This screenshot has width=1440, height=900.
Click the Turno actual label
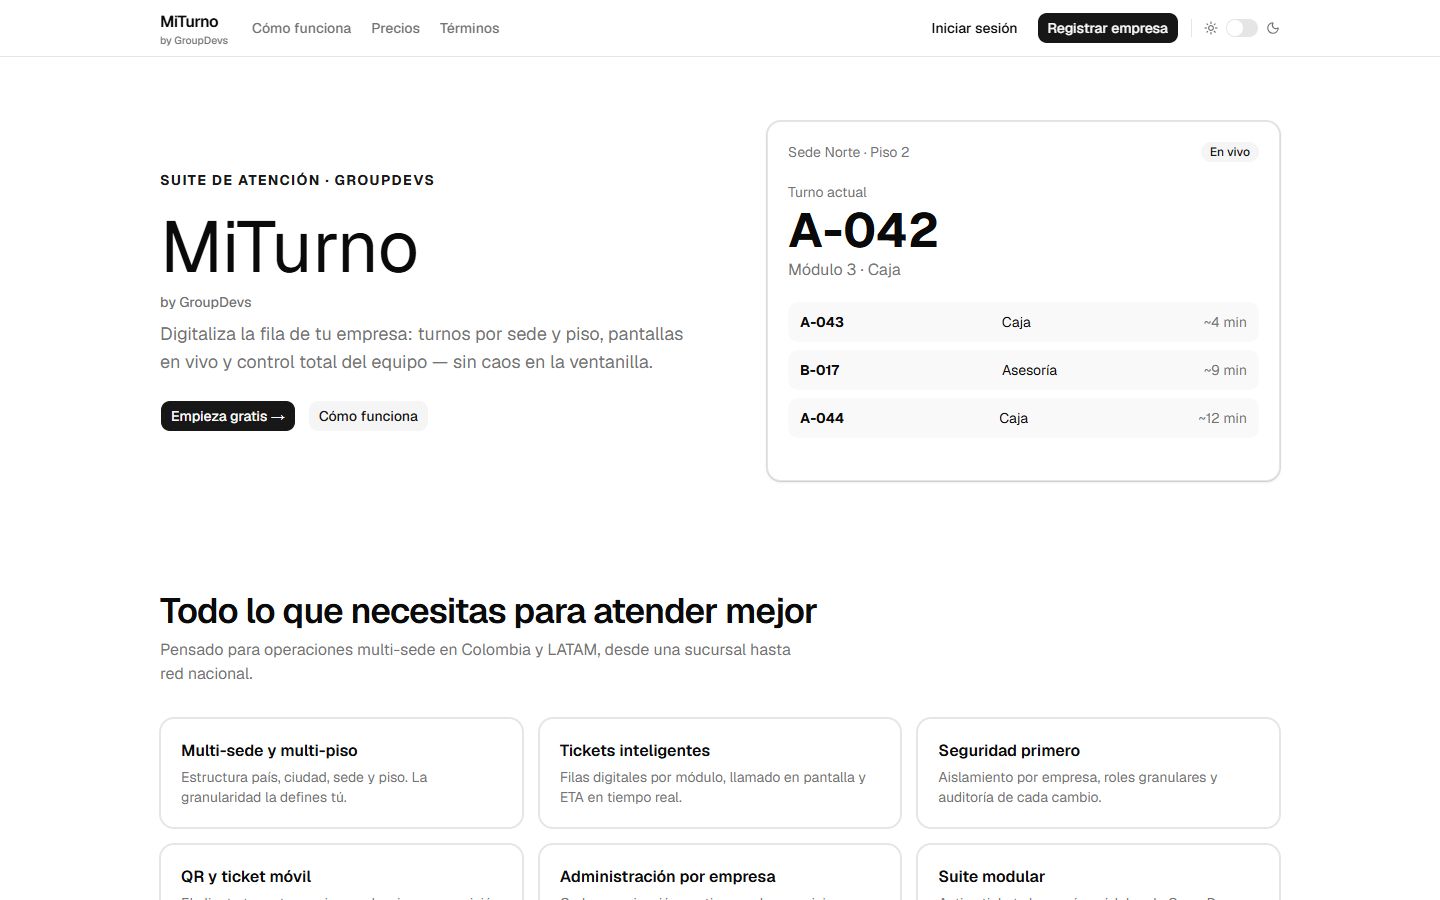827,192
